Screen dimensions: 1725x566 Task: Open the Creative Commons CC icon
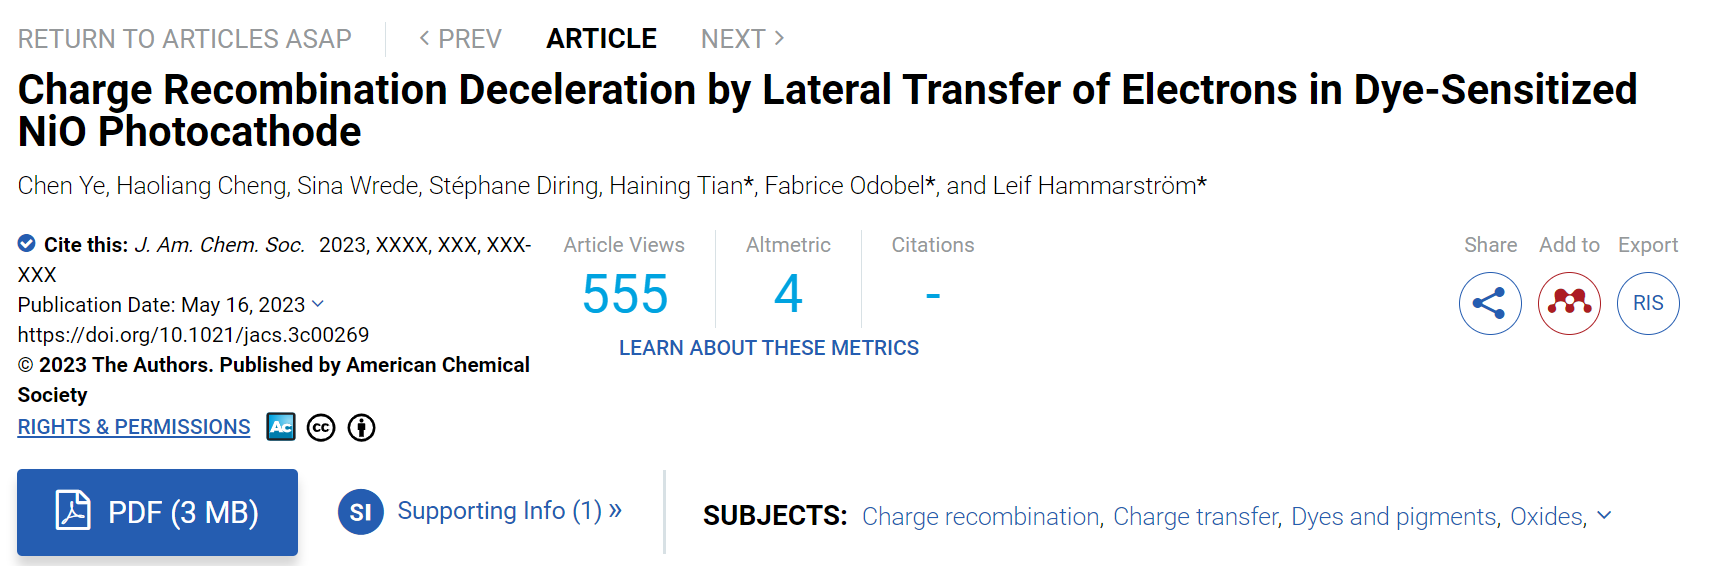(x=321, y=428)
